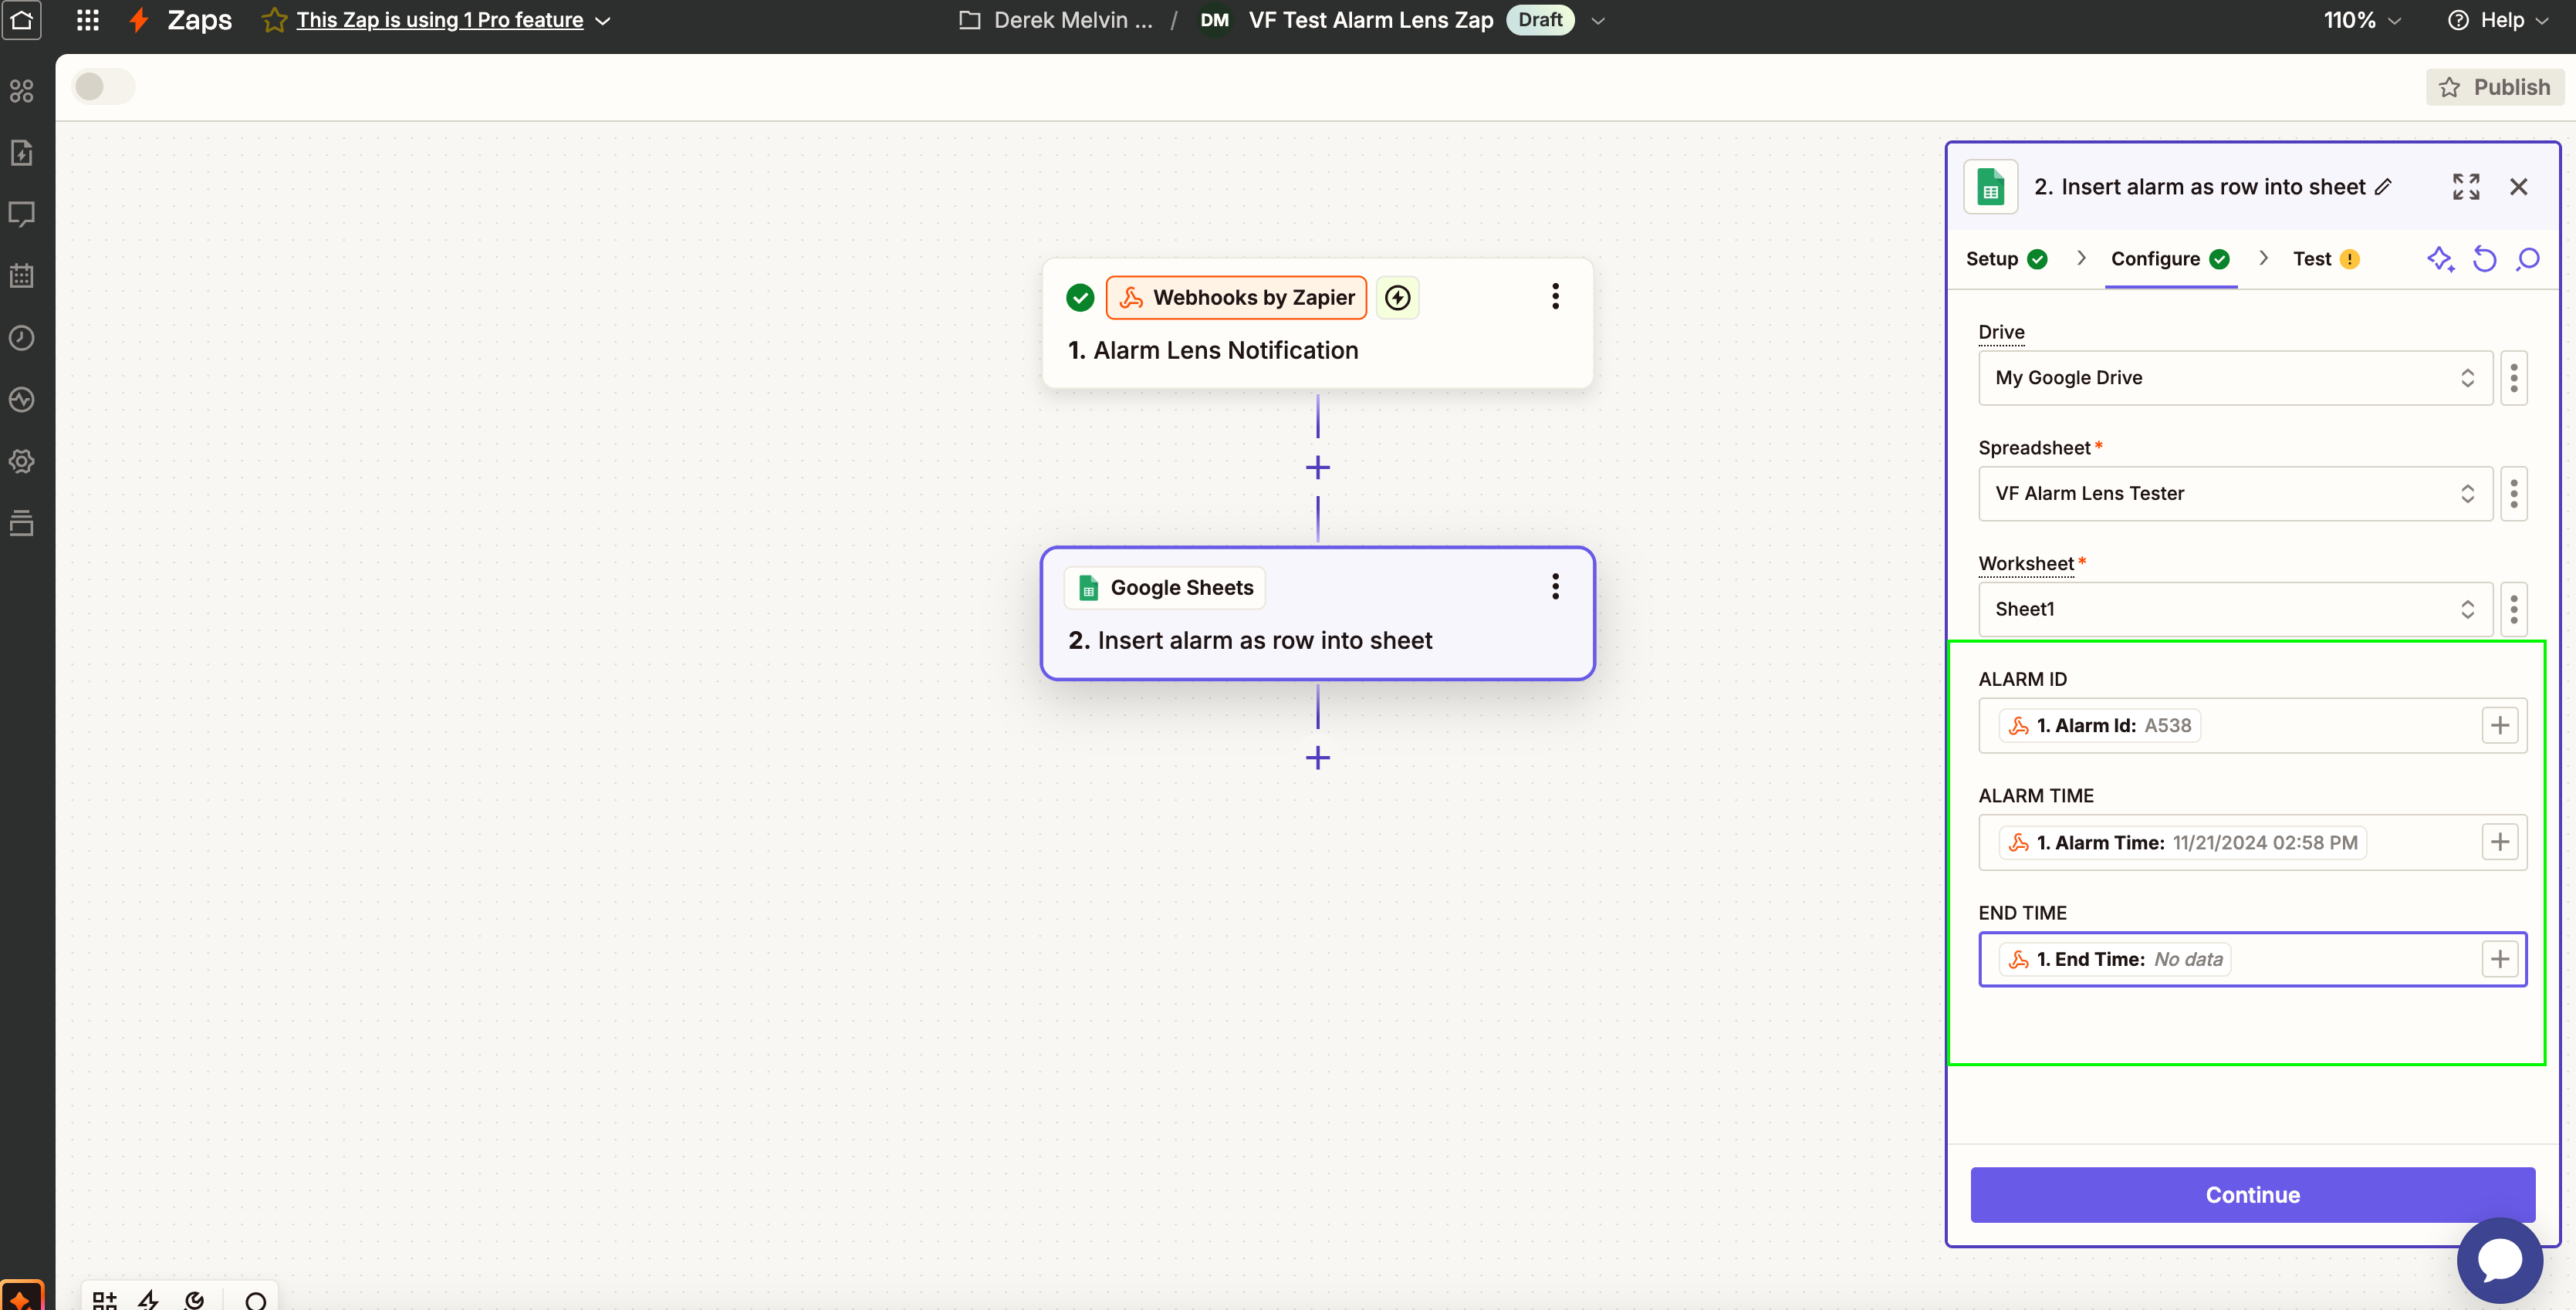
Task: Click the Publish button
Action: pyautogui.click(x=2494, y=87)
